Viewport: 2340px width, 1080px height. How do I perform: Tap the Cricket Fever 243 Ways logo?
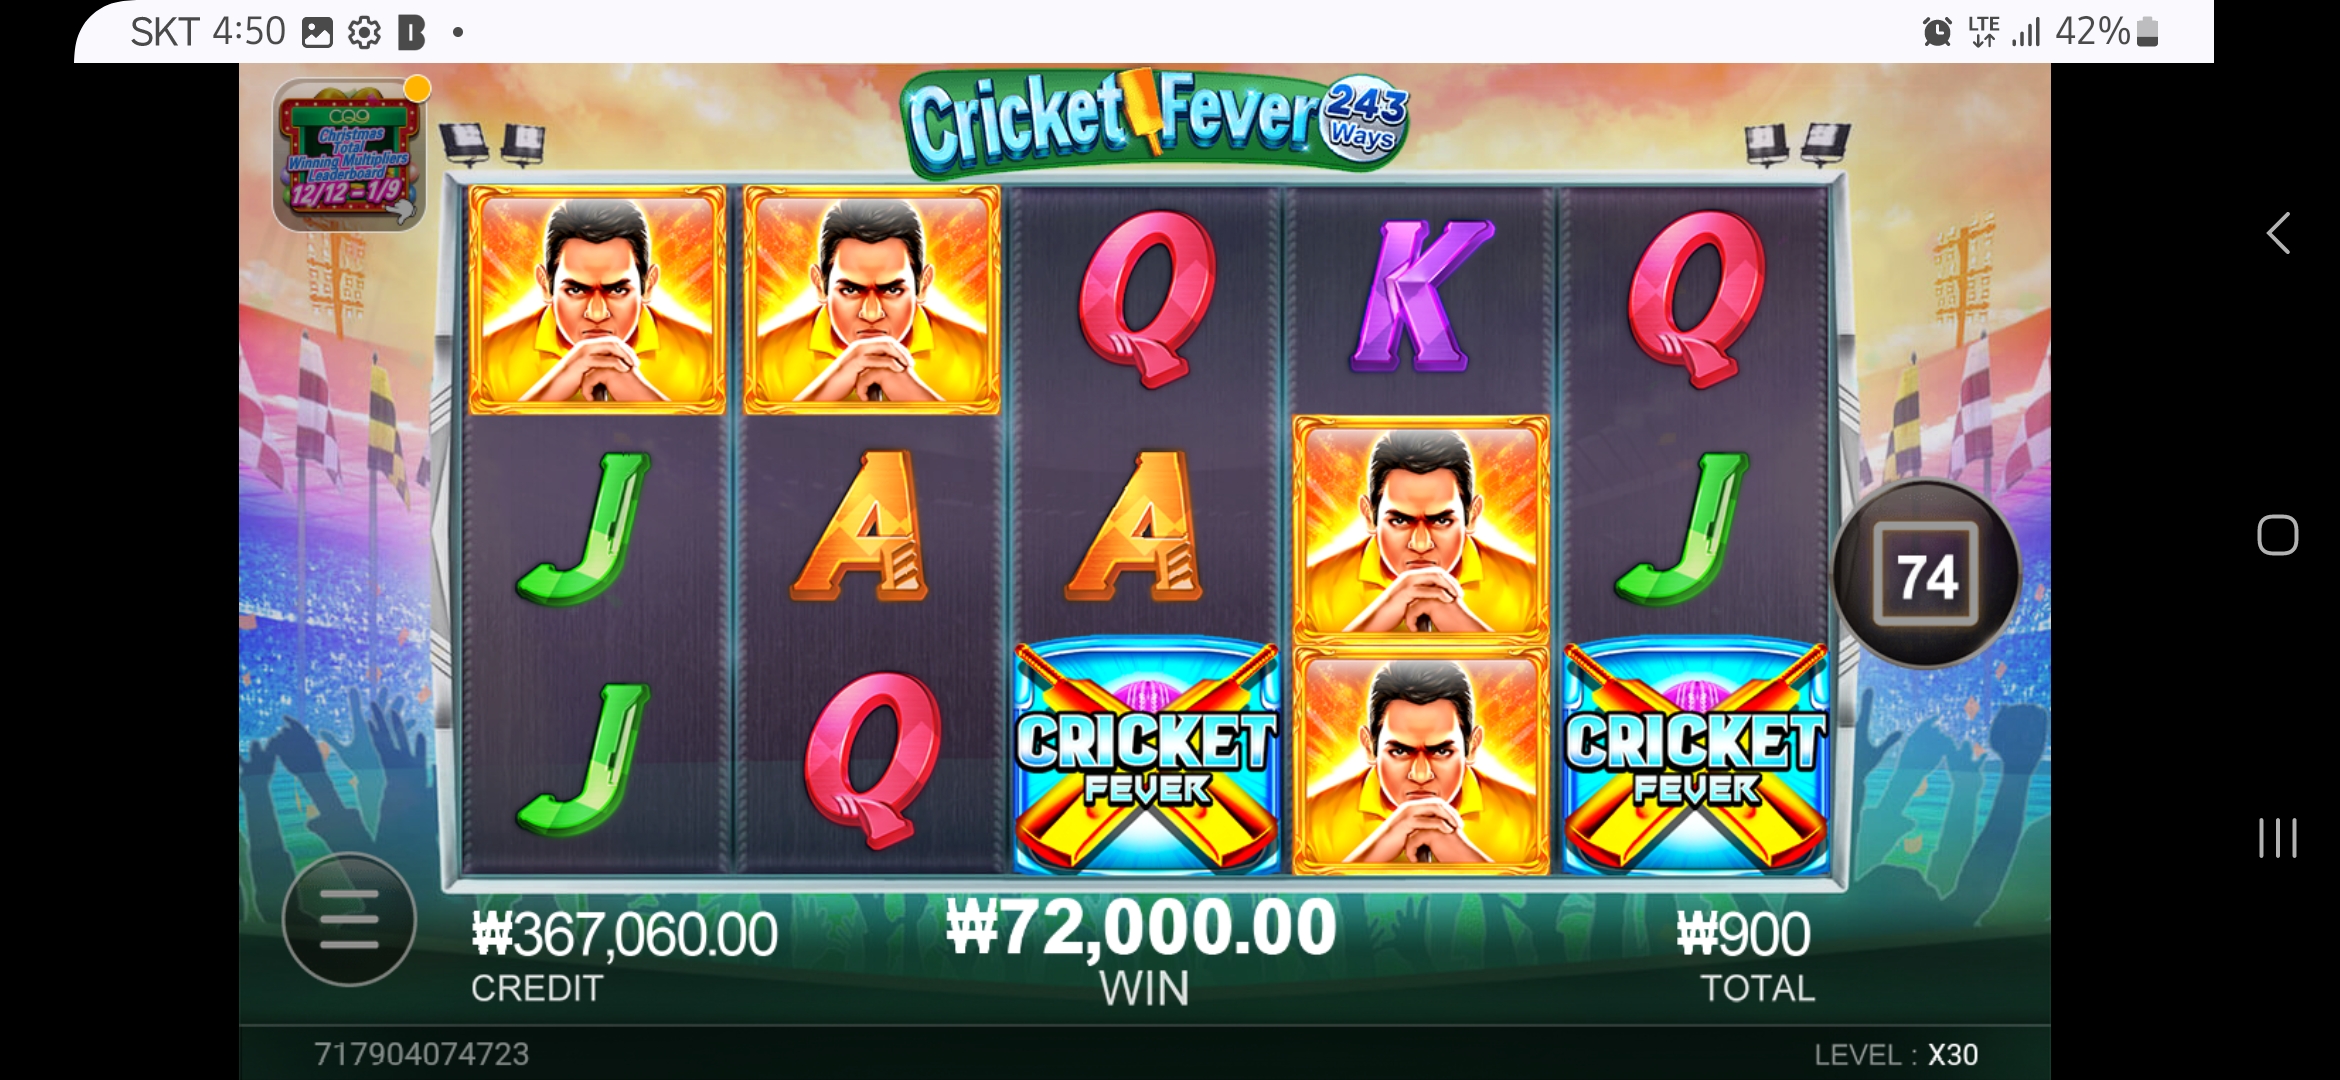1155,122
